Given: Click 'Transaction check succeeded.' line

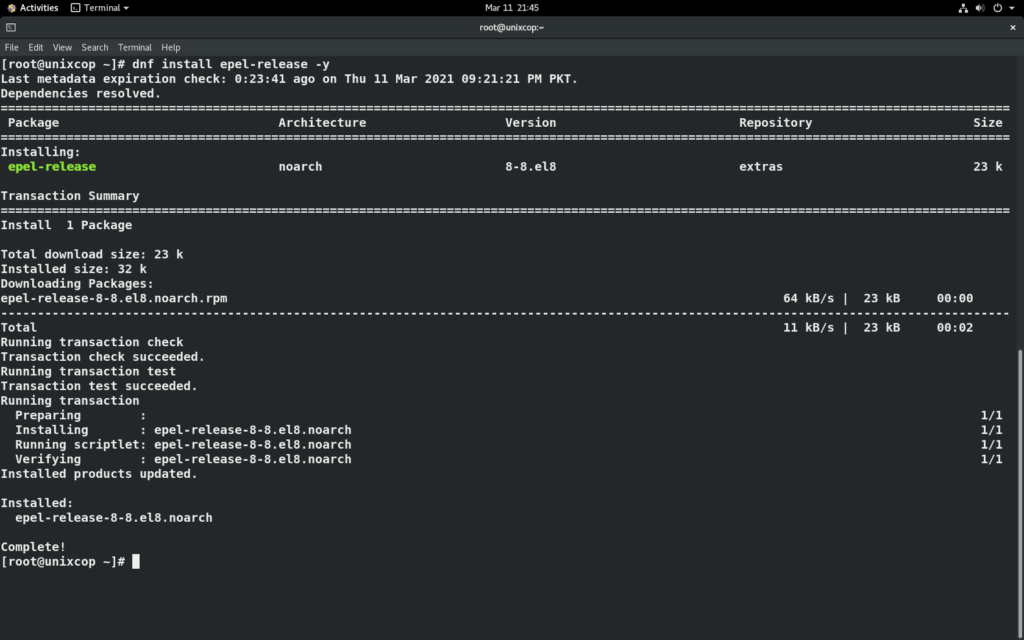Looking at the screenshot, I should pyautogui.click(x=103, y=357).
